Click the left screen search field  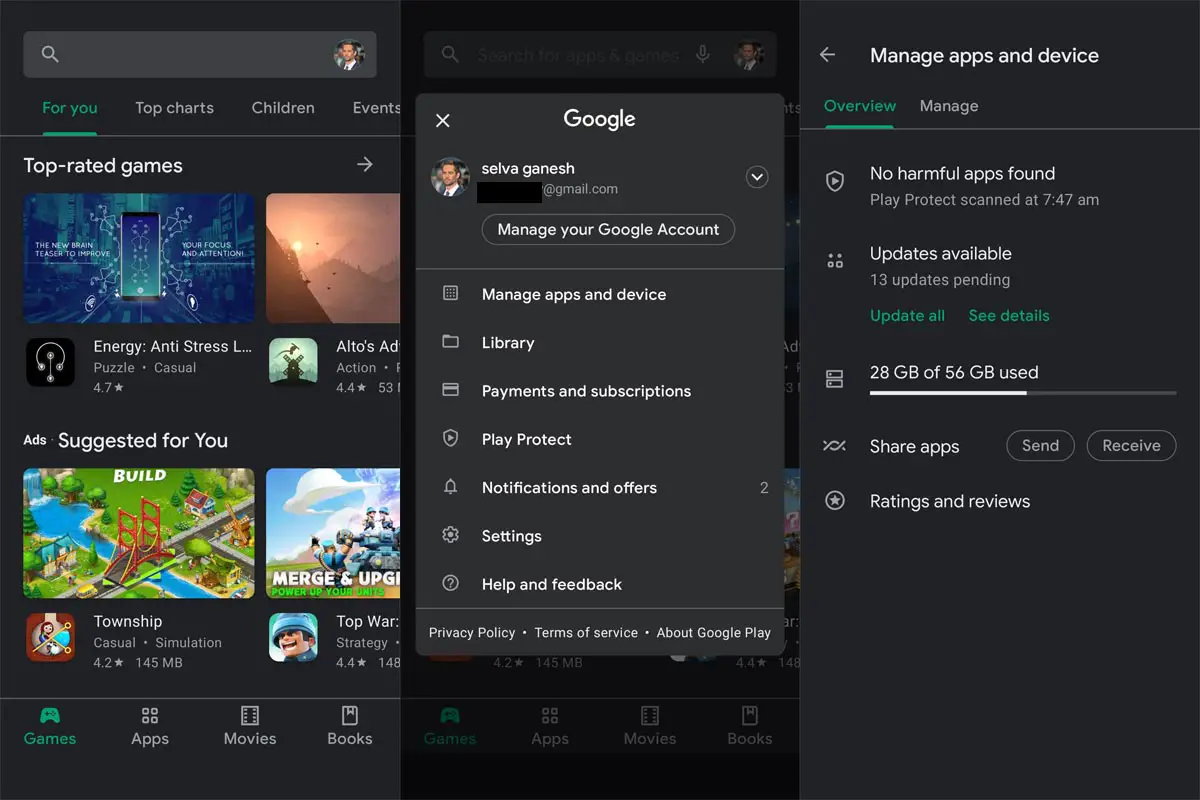coord(200,55)
